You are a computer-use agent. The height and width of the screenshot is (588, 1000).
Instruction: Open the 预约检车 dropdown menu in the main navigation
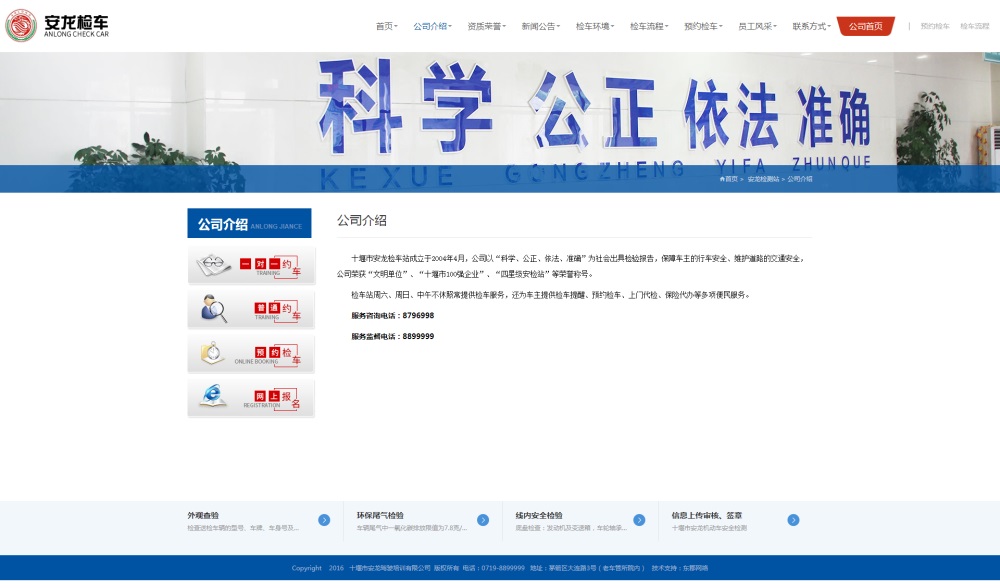point(703,26)
